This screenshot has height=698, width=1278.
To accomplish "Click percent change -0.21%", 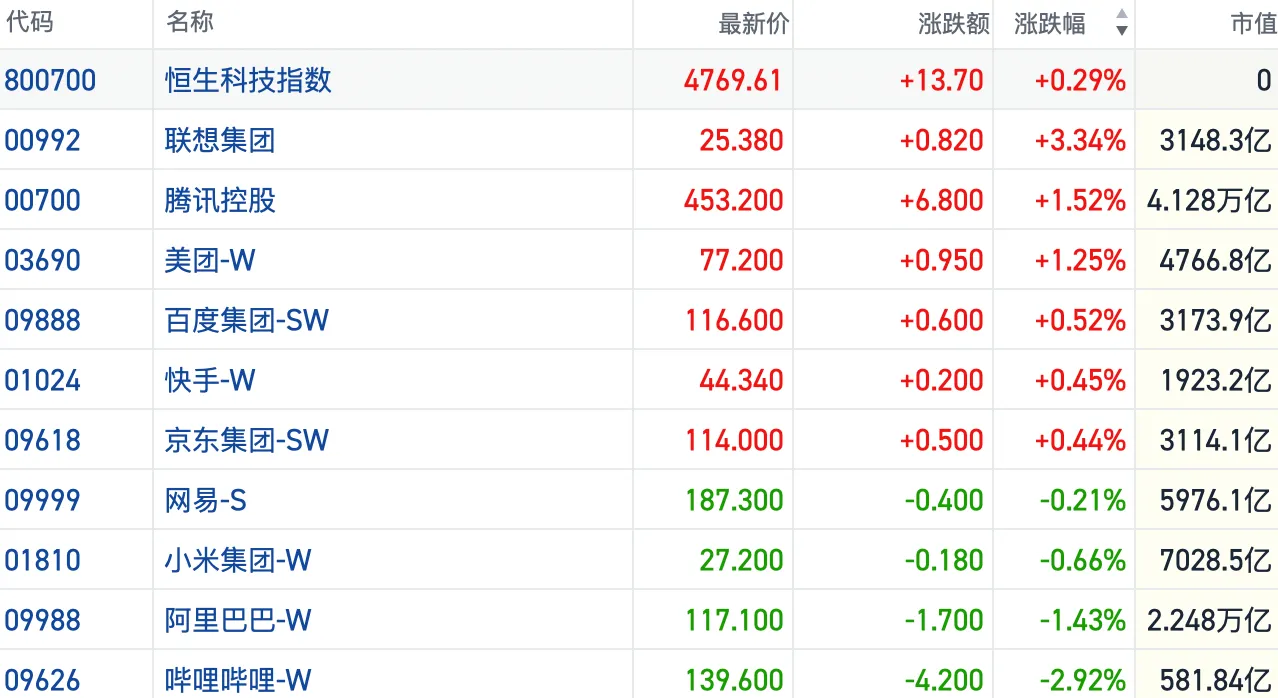I will [1083, 500].
